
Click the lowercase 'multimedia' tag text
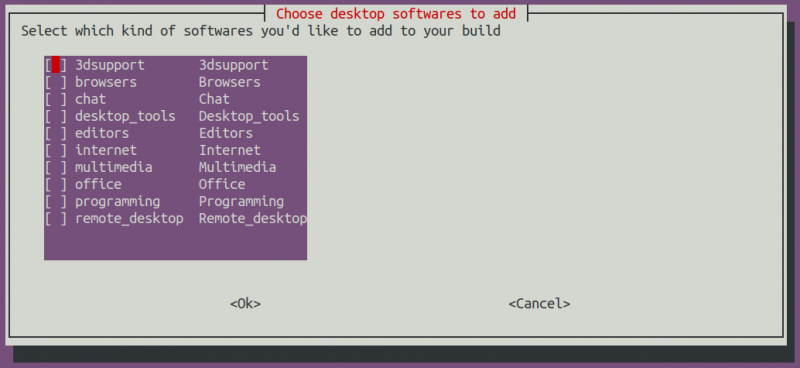pos(113,167)
